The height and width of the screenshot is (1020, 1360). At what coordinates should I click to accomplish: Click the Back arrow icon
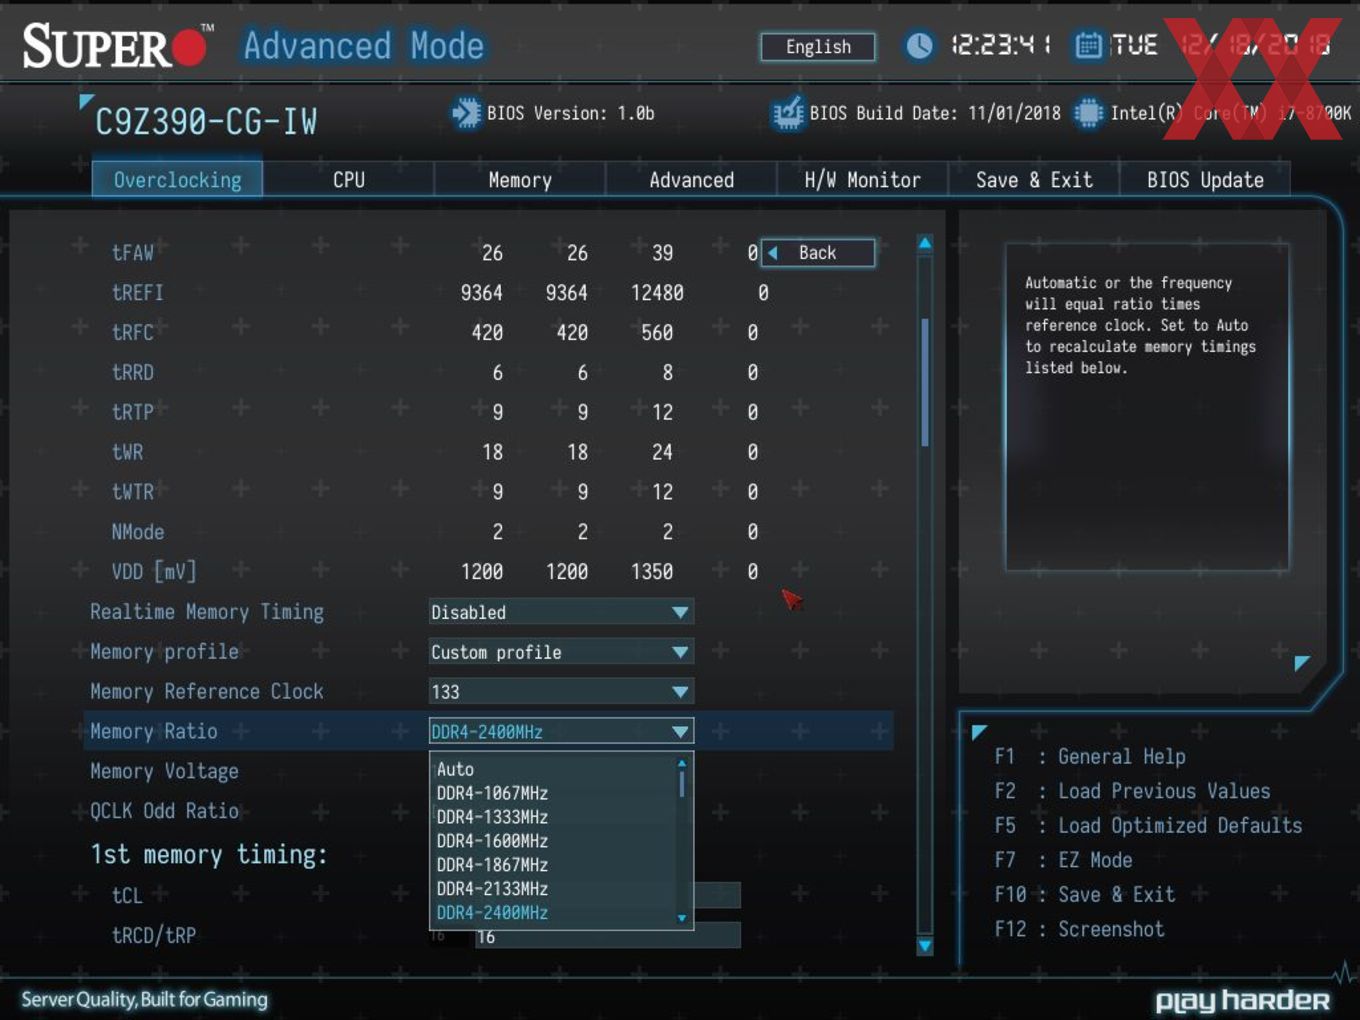tap(773, 253)
